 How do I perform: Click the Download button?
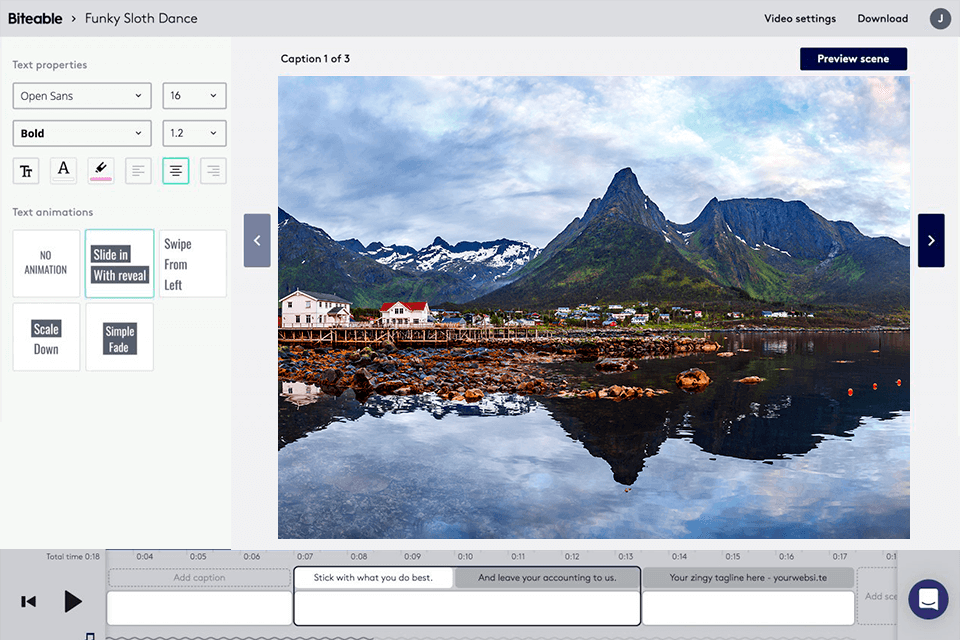pos(882,18)
